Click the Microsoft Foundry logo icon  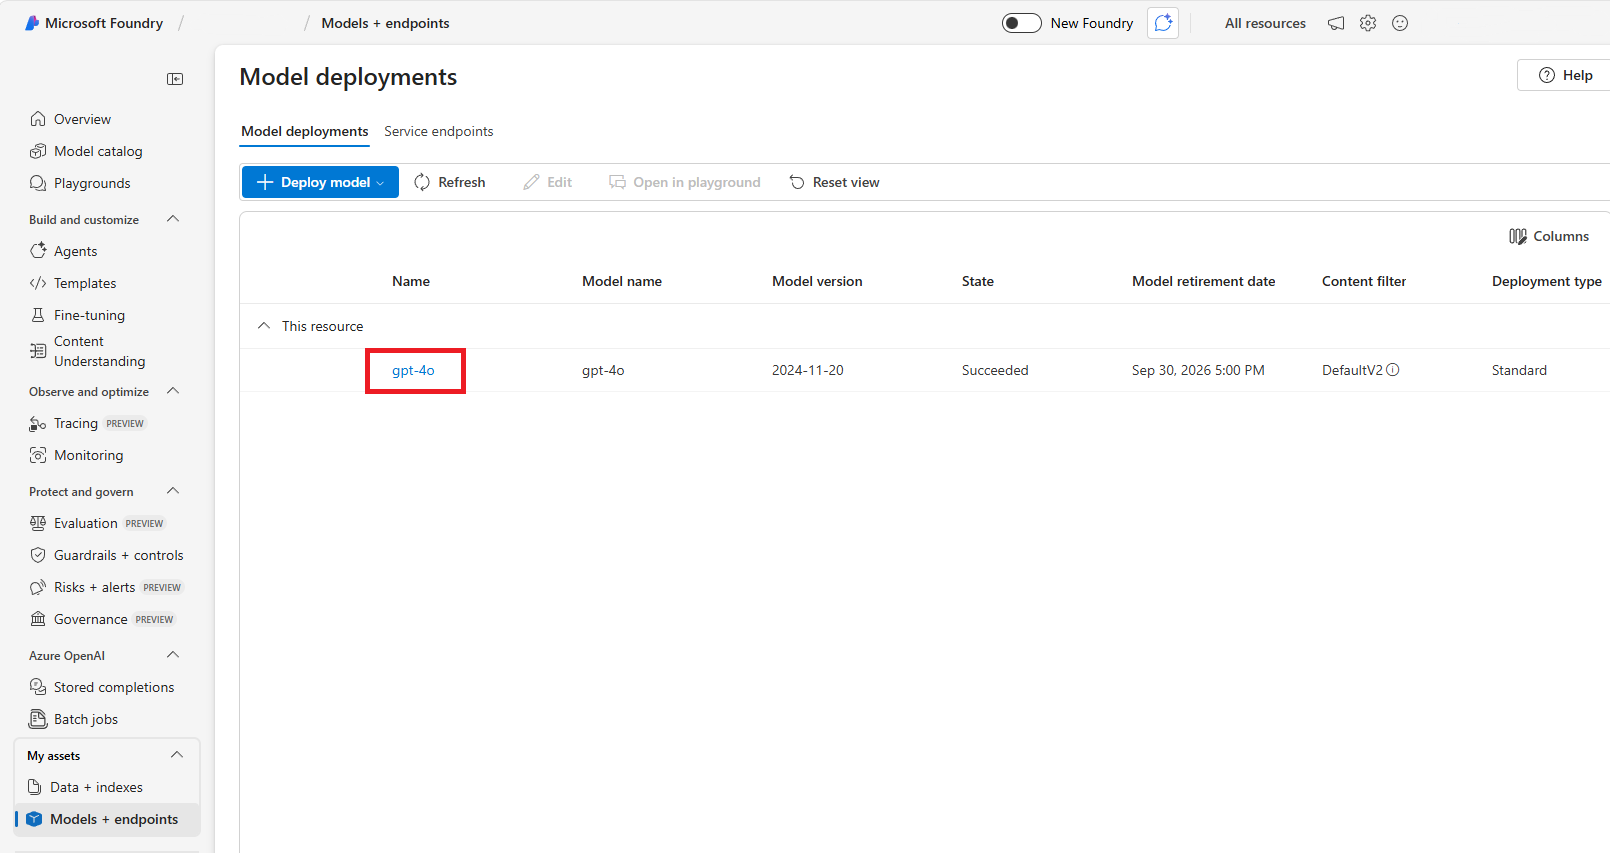coord(32,23)
